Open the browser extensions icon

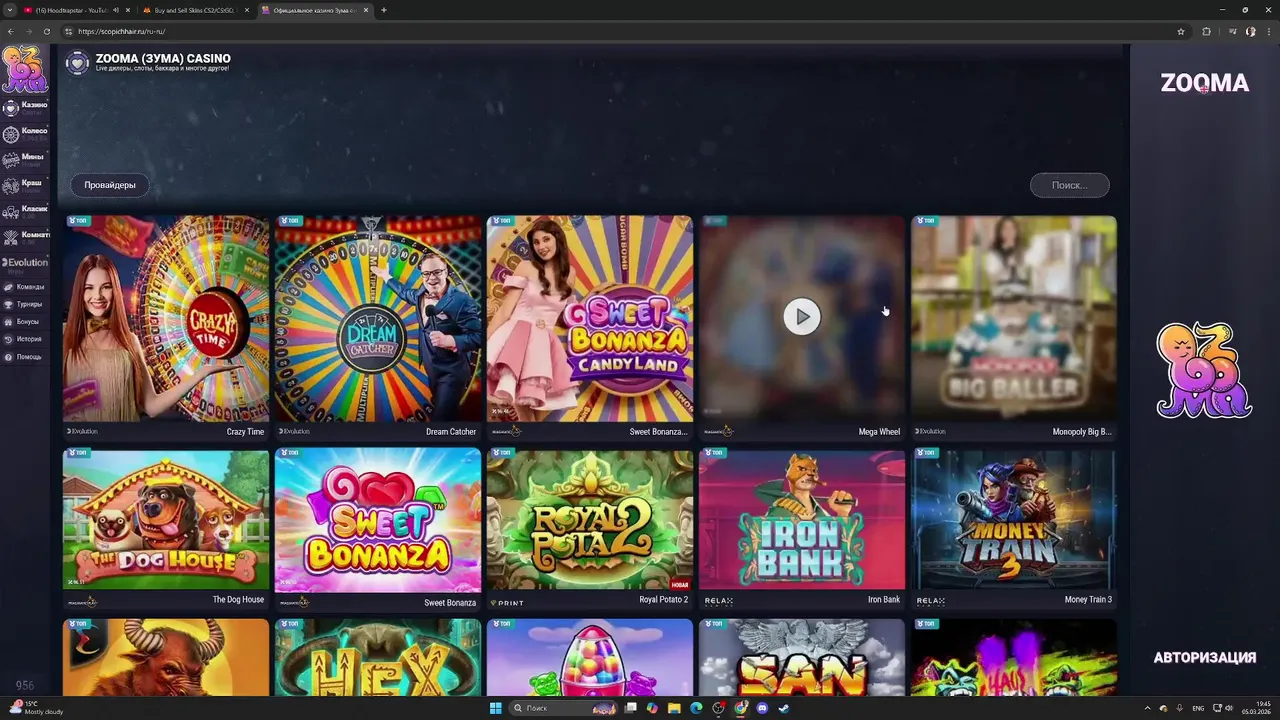1207,31
